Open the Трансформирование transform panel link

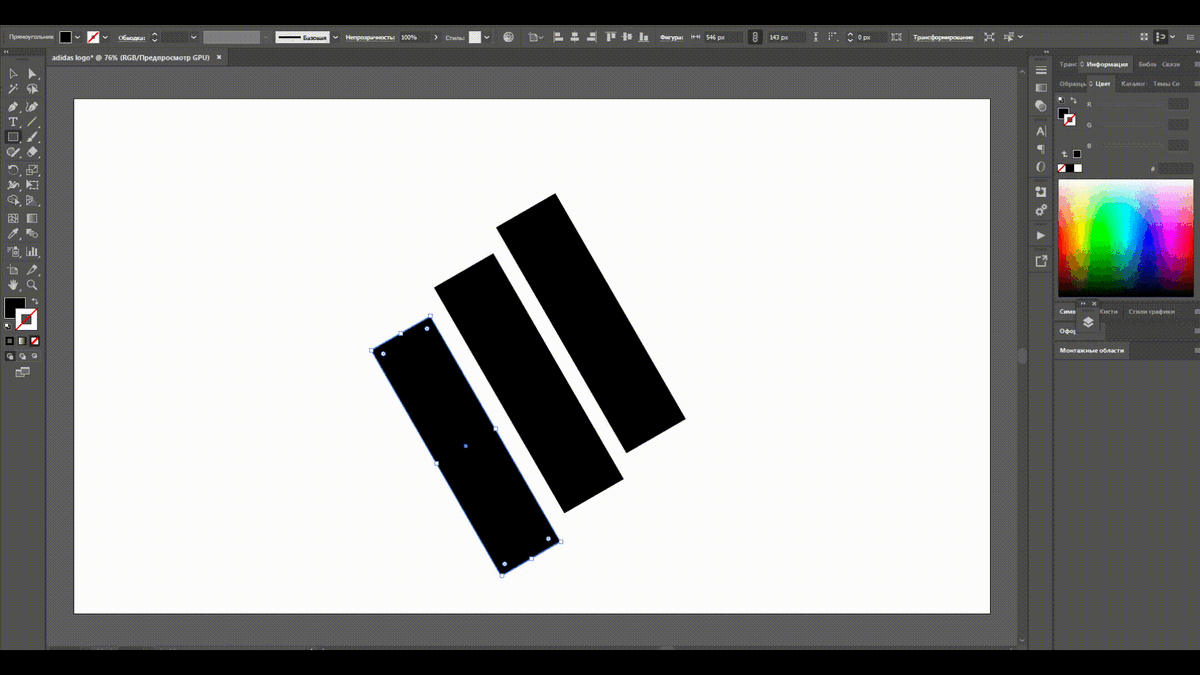pos(943,37)
